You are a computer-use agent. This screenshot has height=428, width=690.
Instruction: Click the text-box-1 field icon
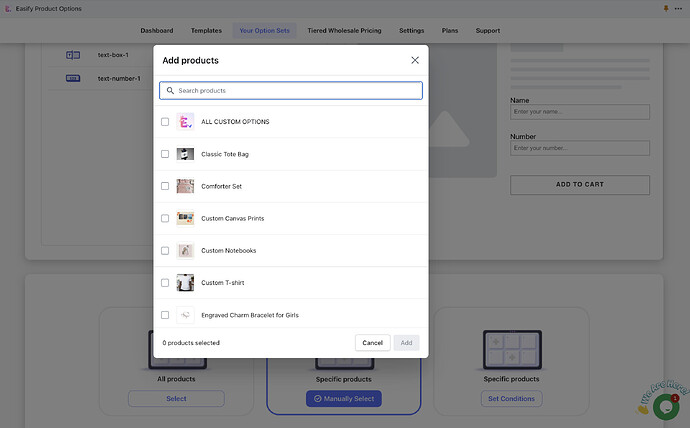pos(73,55)
